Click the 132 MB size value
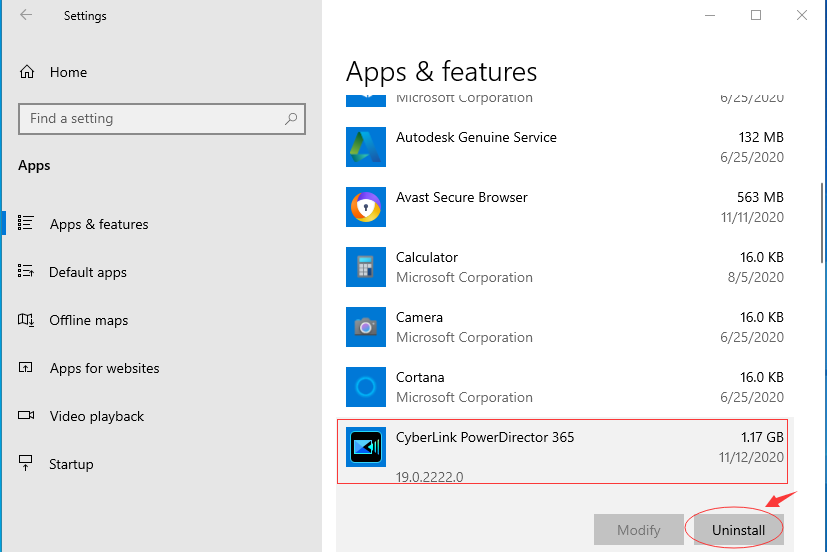 (761, 137)
